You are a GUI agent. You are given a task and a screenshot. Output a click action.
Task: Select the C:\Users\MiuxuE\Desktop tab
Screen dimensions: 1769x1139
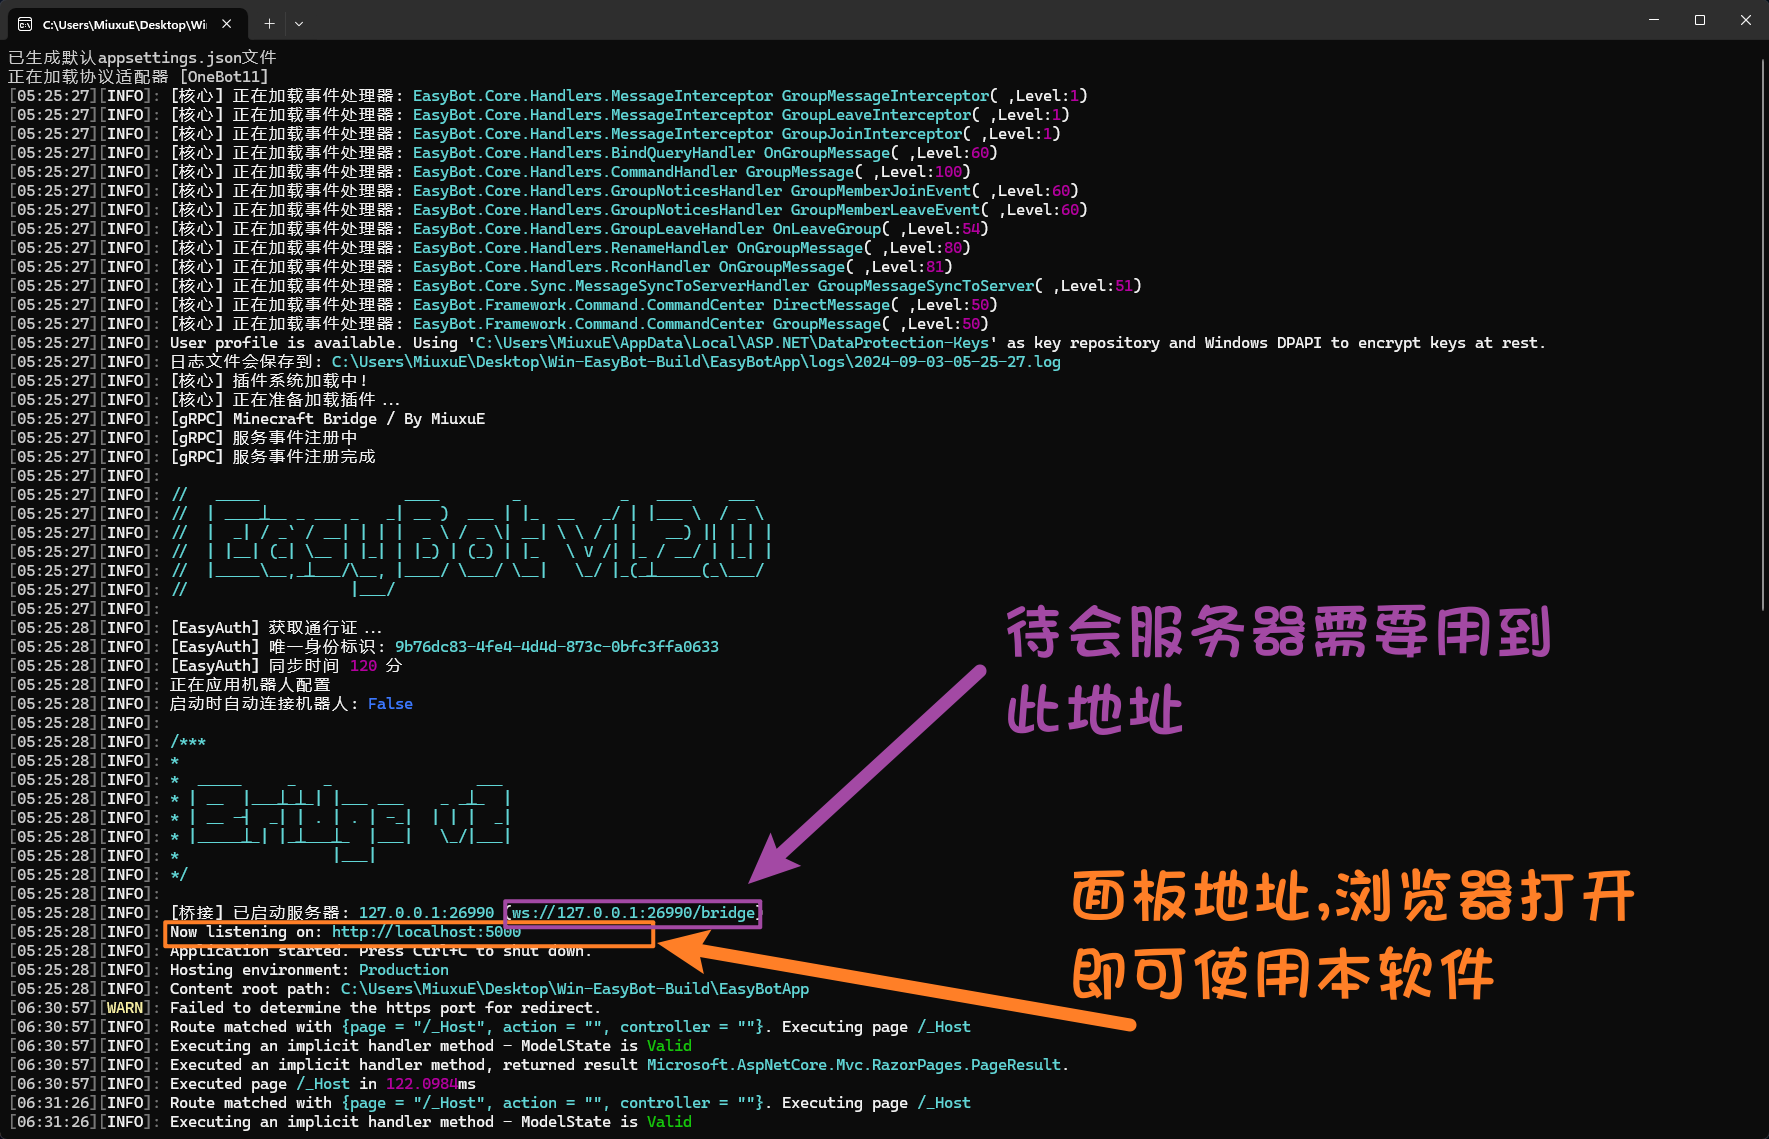pyautogui.click(x=126, y=23)
